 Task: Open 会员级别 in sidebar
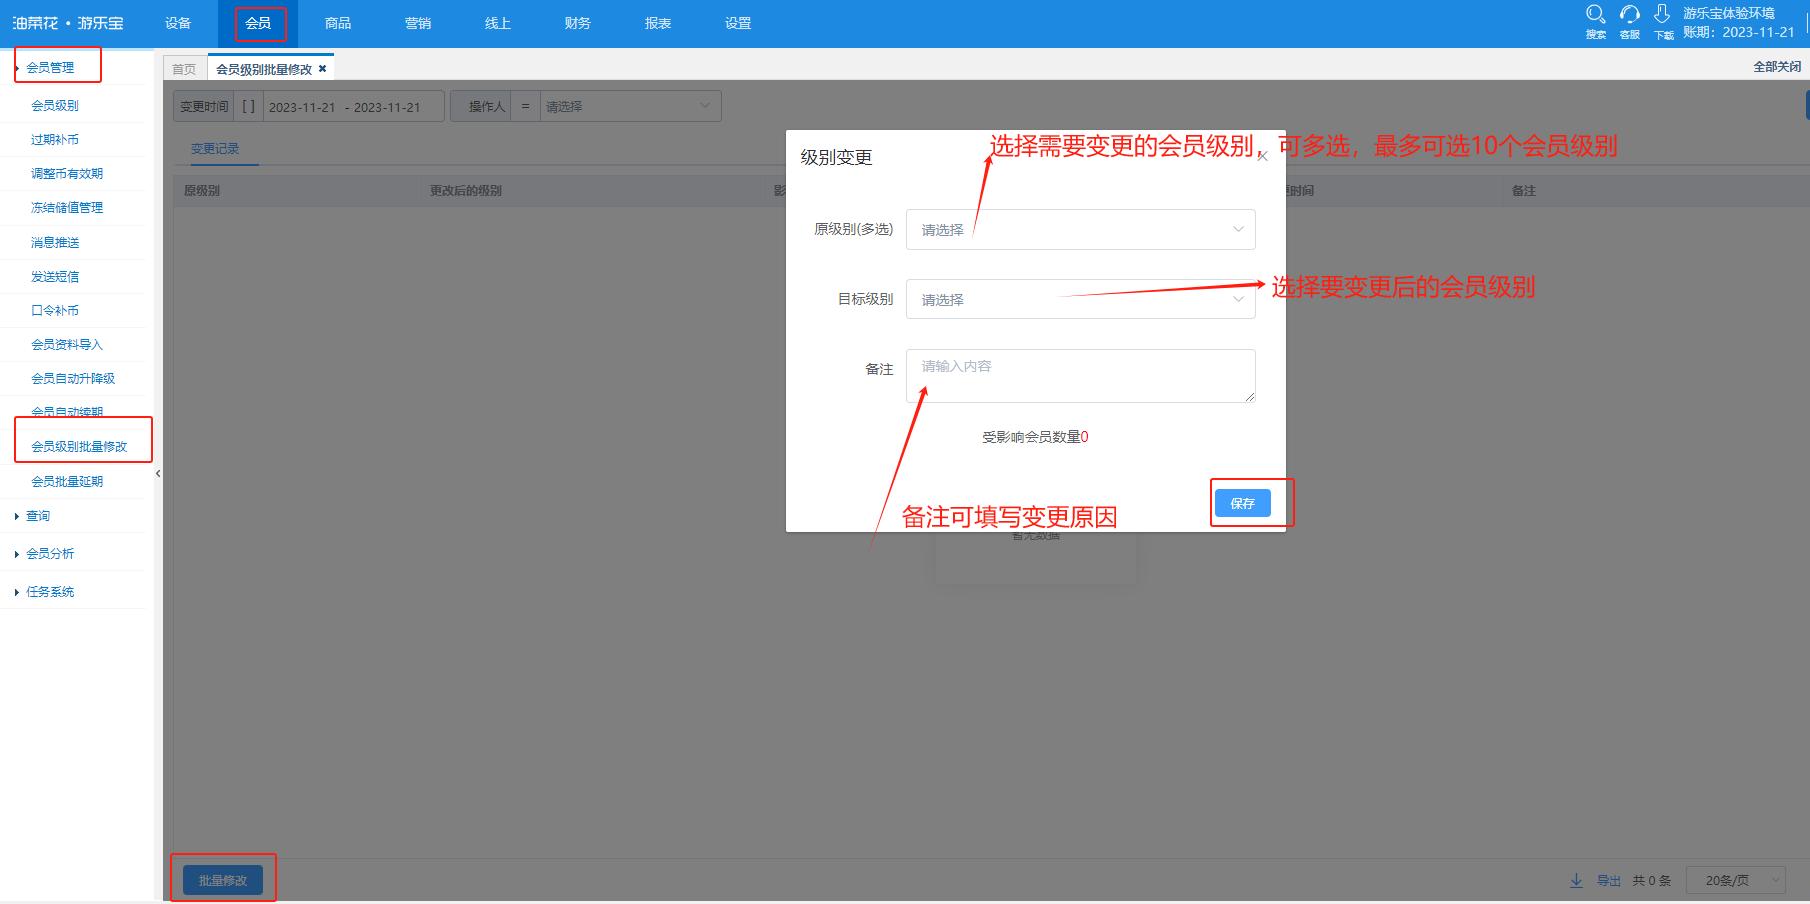pyautogui.click(x=55, y=105)
